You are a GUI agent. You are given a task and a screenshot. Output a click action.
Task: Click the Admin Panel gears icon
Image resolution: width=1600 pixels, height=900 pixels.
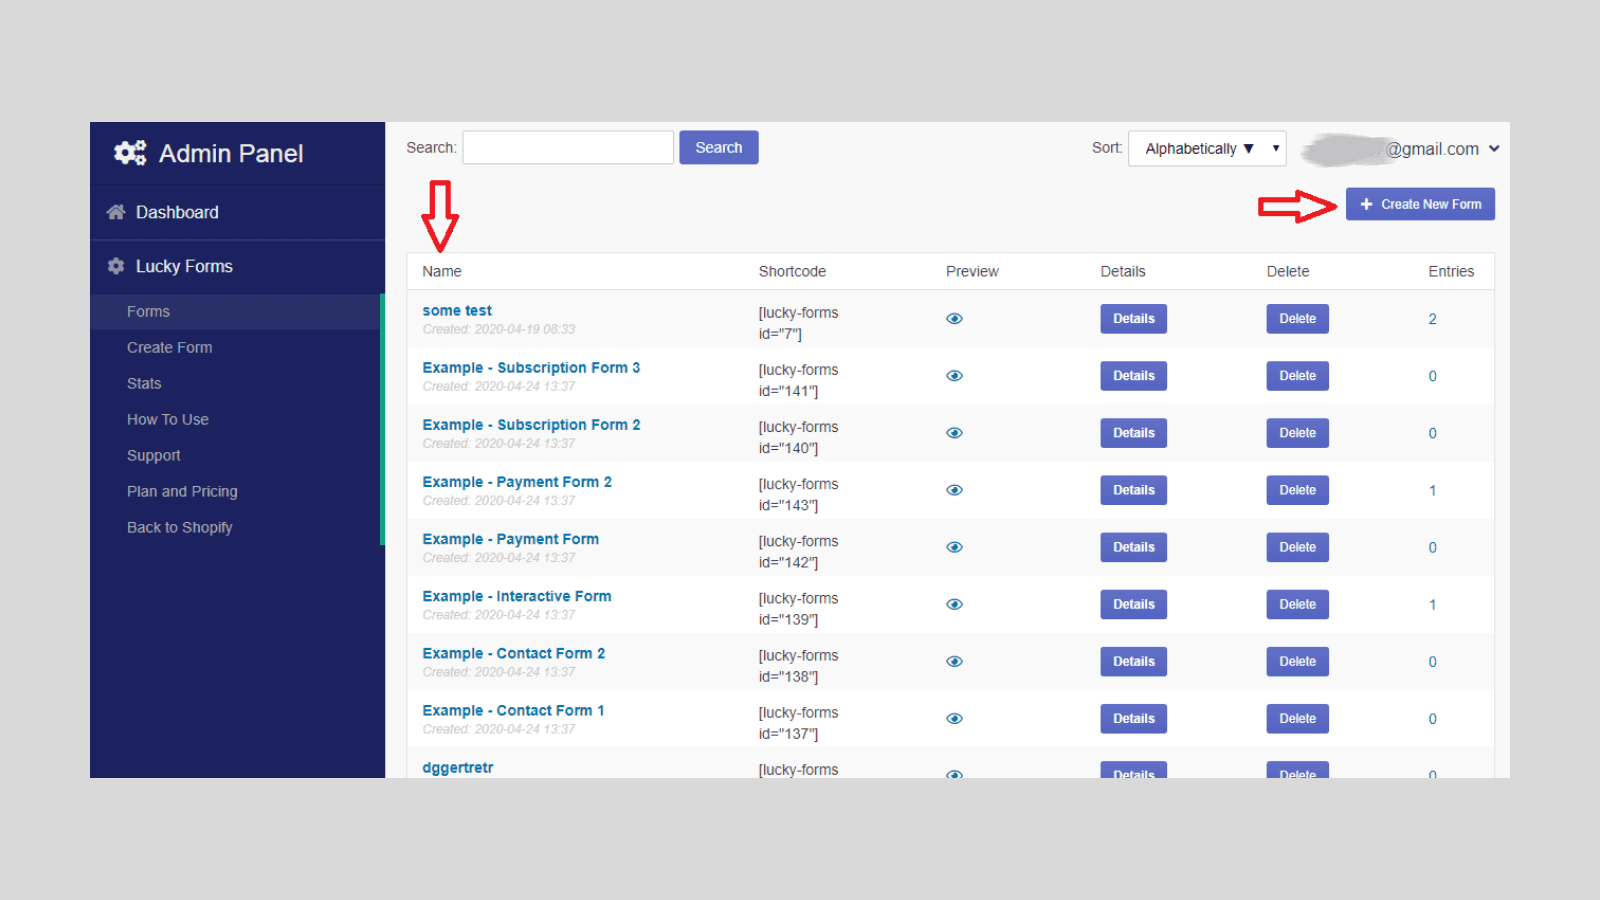tap(129, 152)
